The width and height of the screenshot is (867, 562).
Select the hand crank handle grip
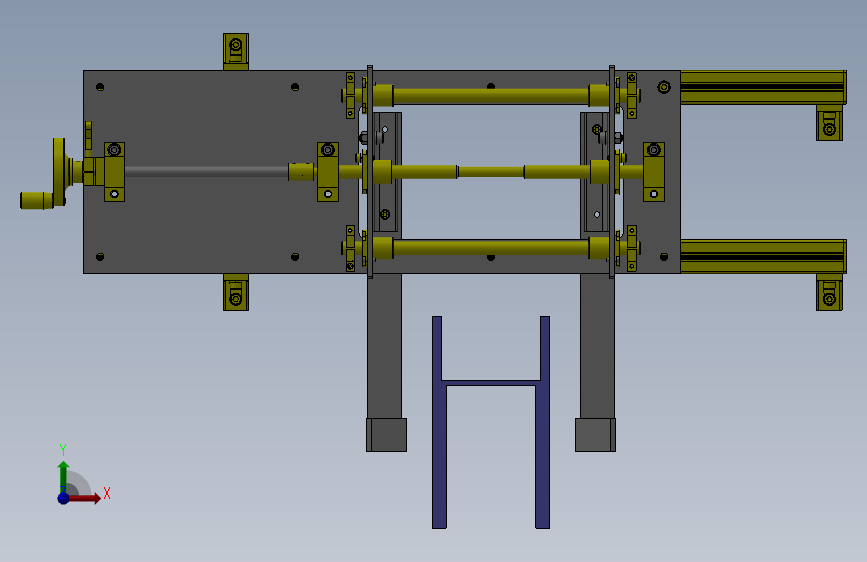[36, 200]
